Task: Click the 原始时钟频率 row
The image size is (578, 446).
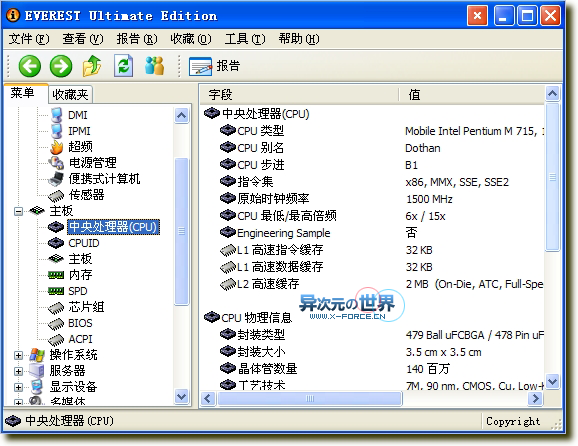Action: (x=372, y=199)
